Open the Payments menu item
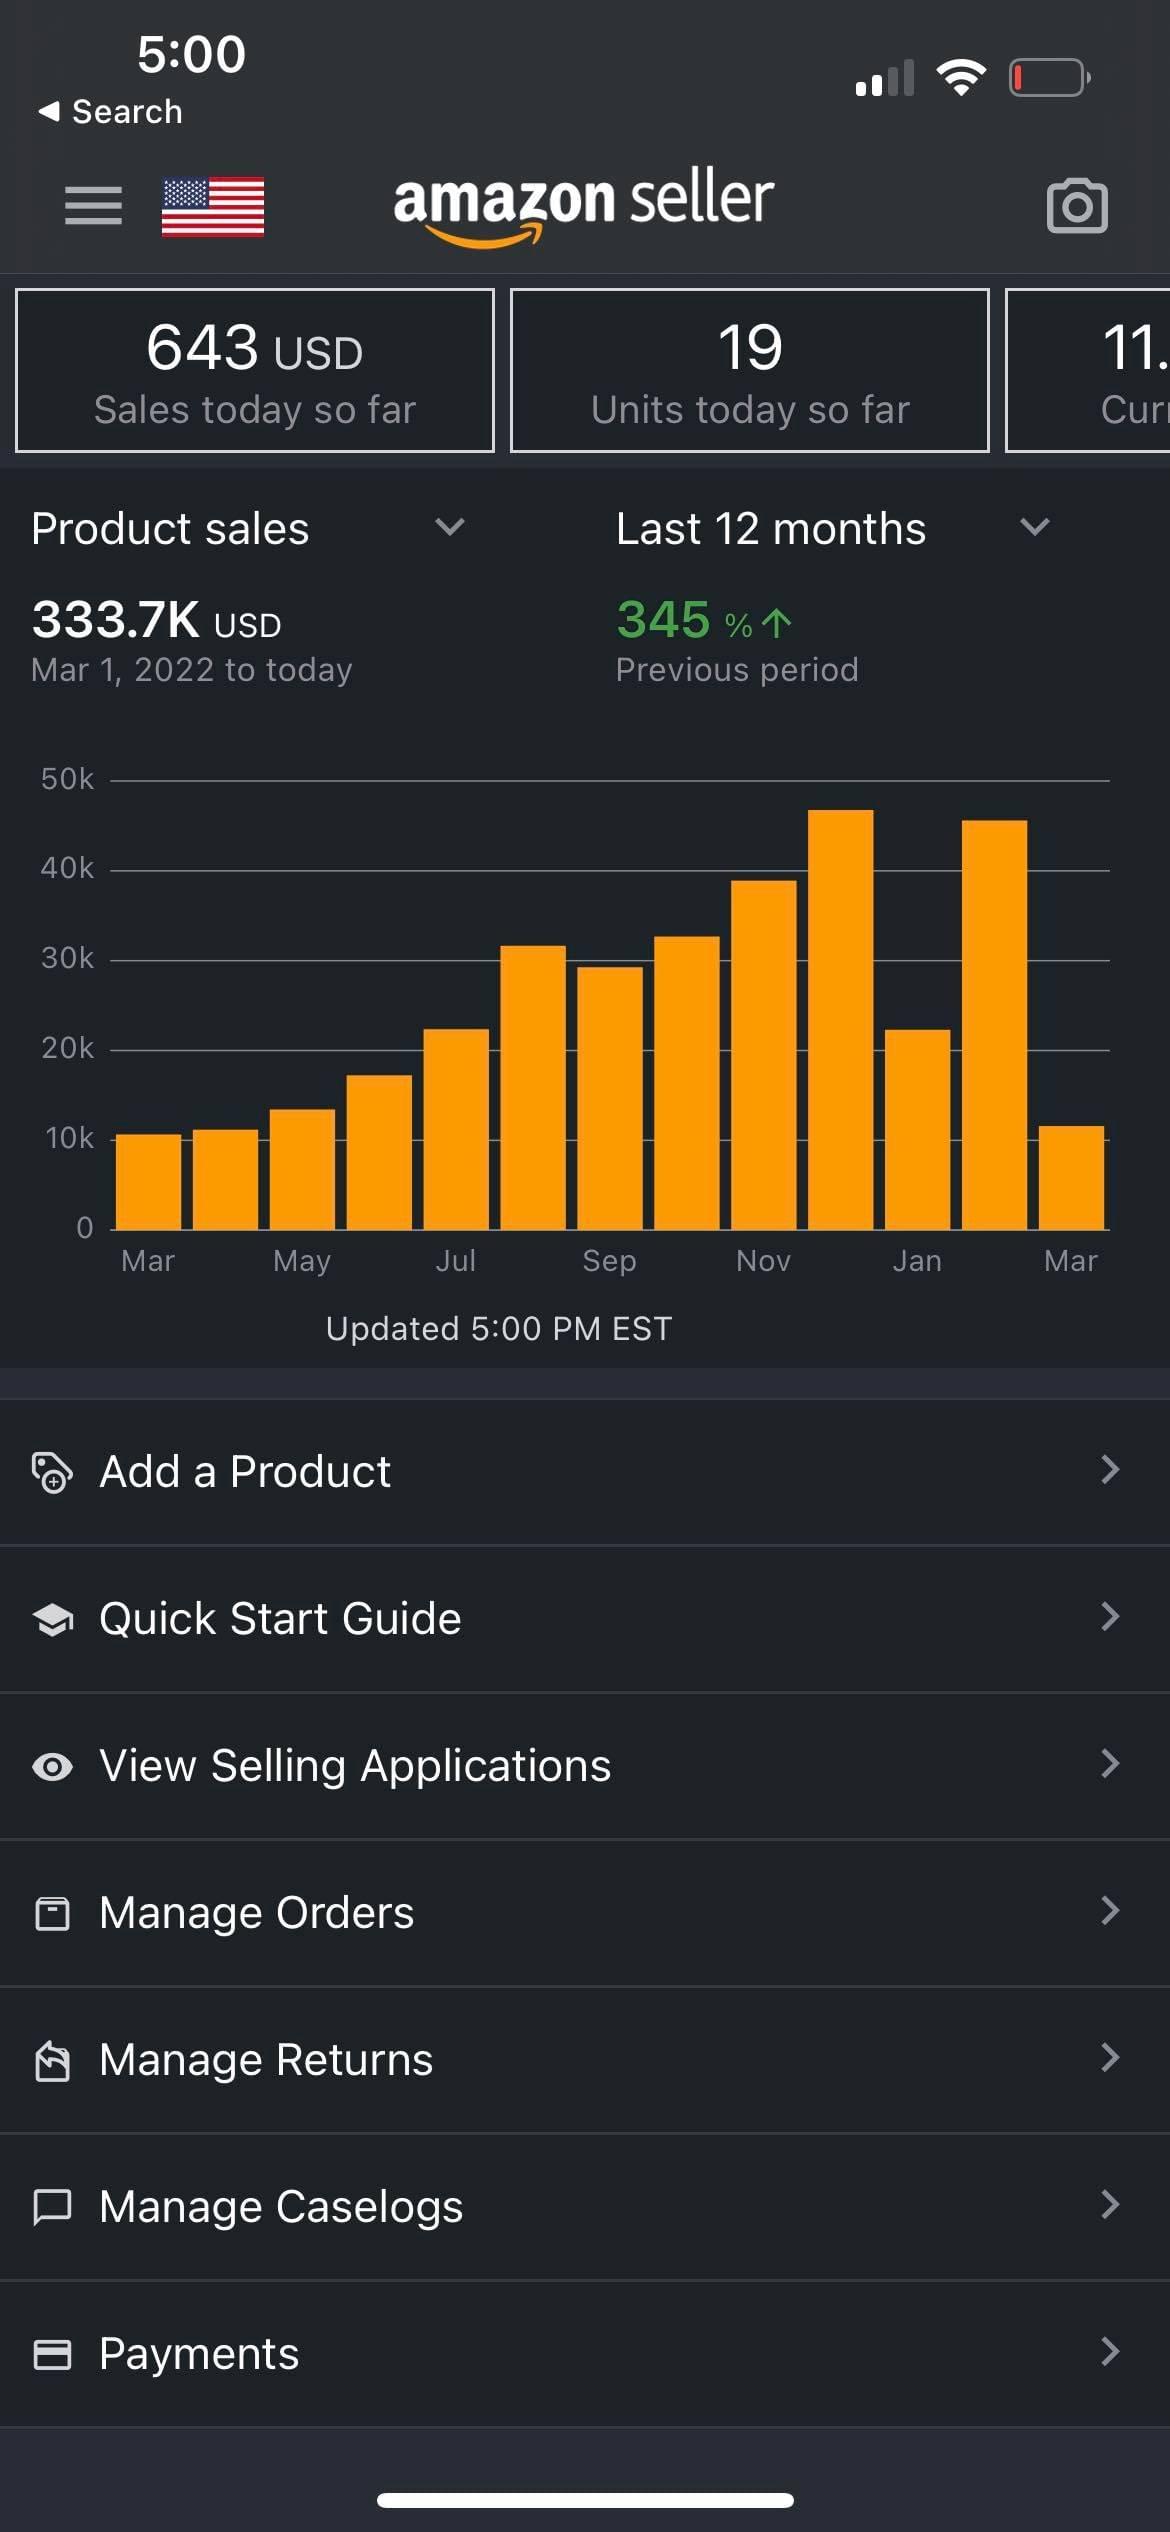The height and width of the screenshot is (2532, 1170). click(x=199, y=2354)
